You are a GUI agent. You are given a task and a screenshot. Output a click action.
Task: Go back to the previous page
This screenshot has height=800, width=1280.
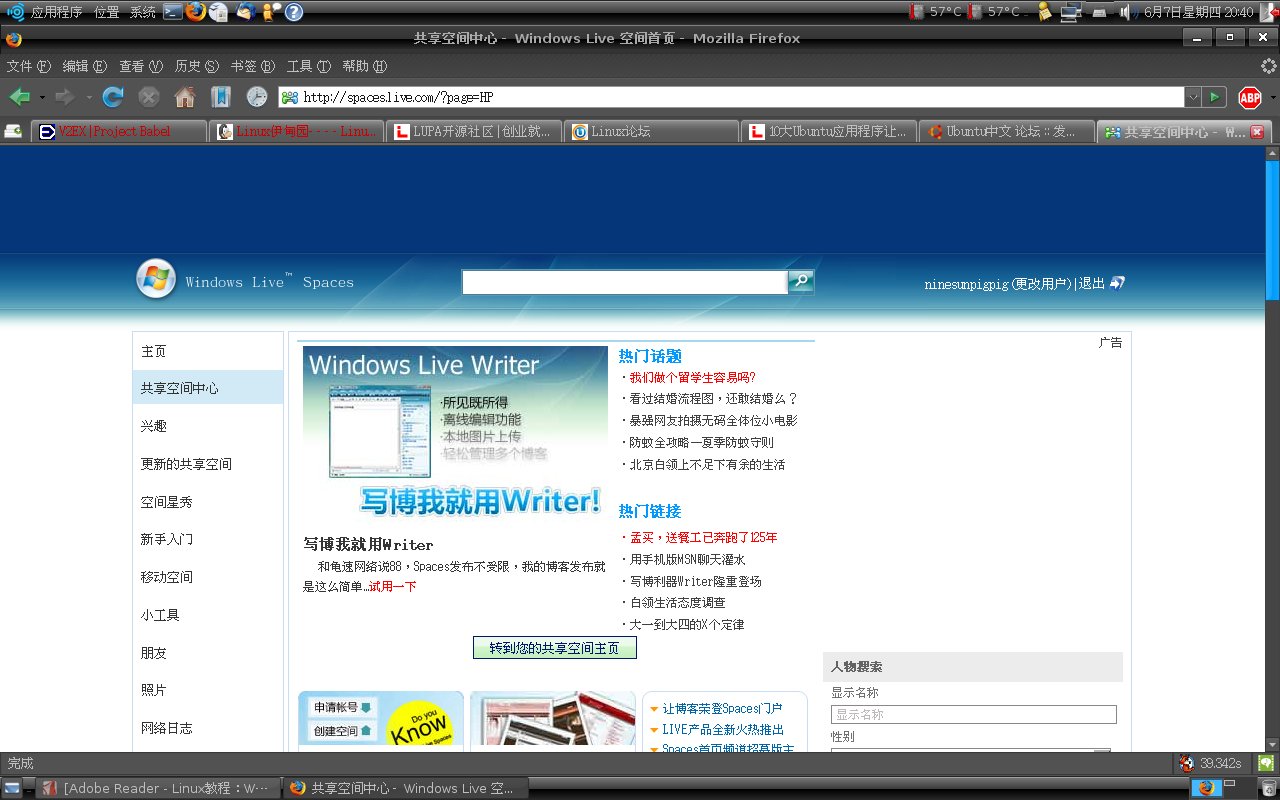(x=19, y=97)
